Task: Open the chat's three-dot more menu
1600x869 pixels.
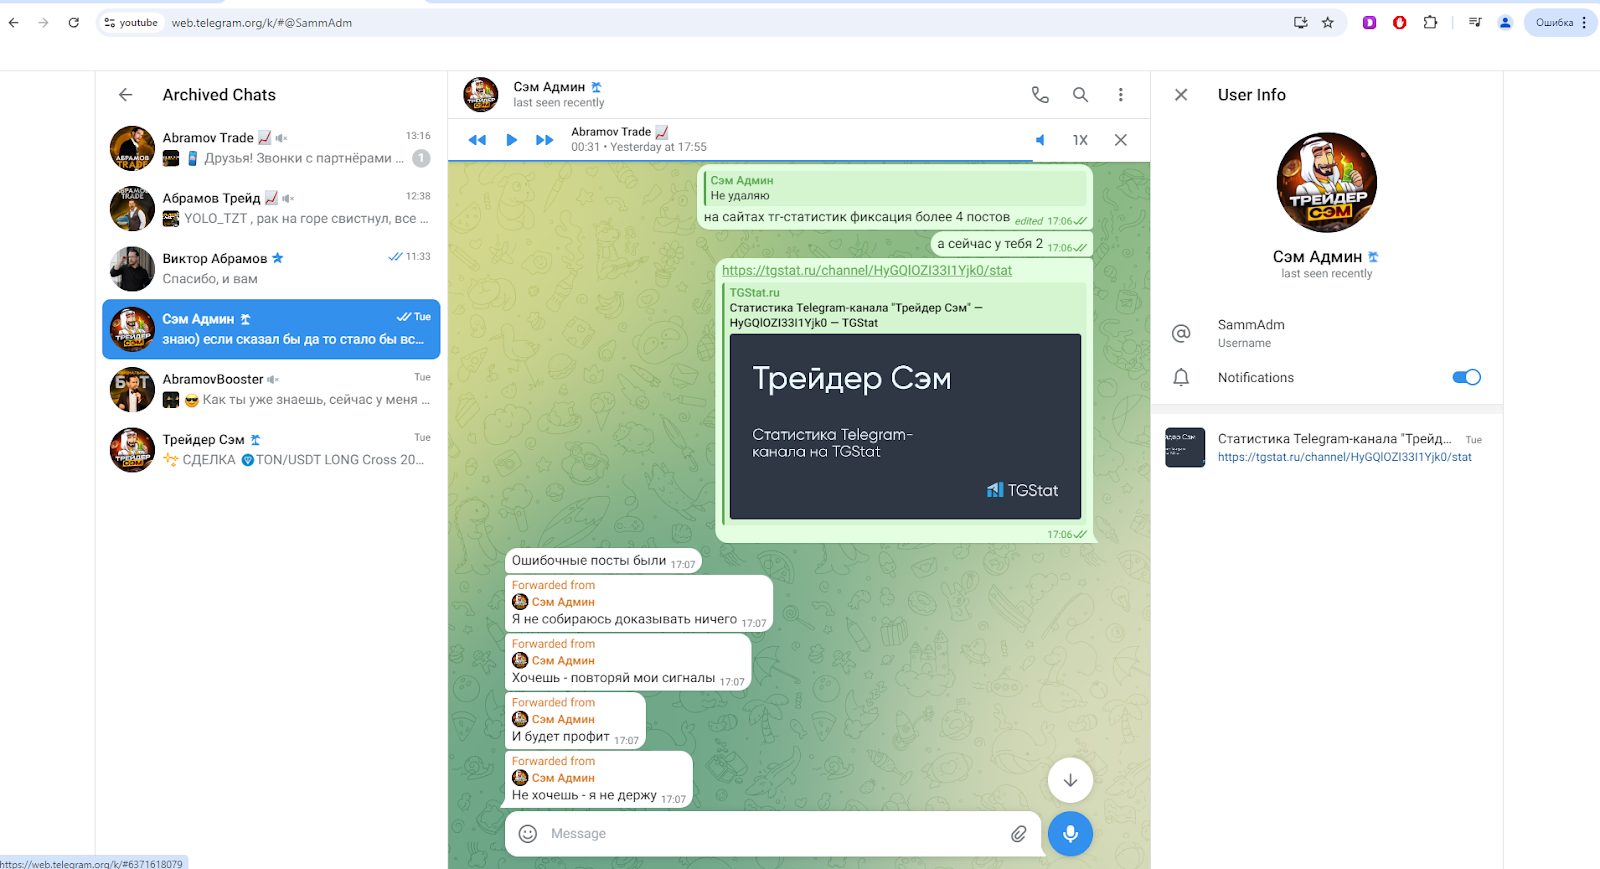Action: click(1120, 95)
